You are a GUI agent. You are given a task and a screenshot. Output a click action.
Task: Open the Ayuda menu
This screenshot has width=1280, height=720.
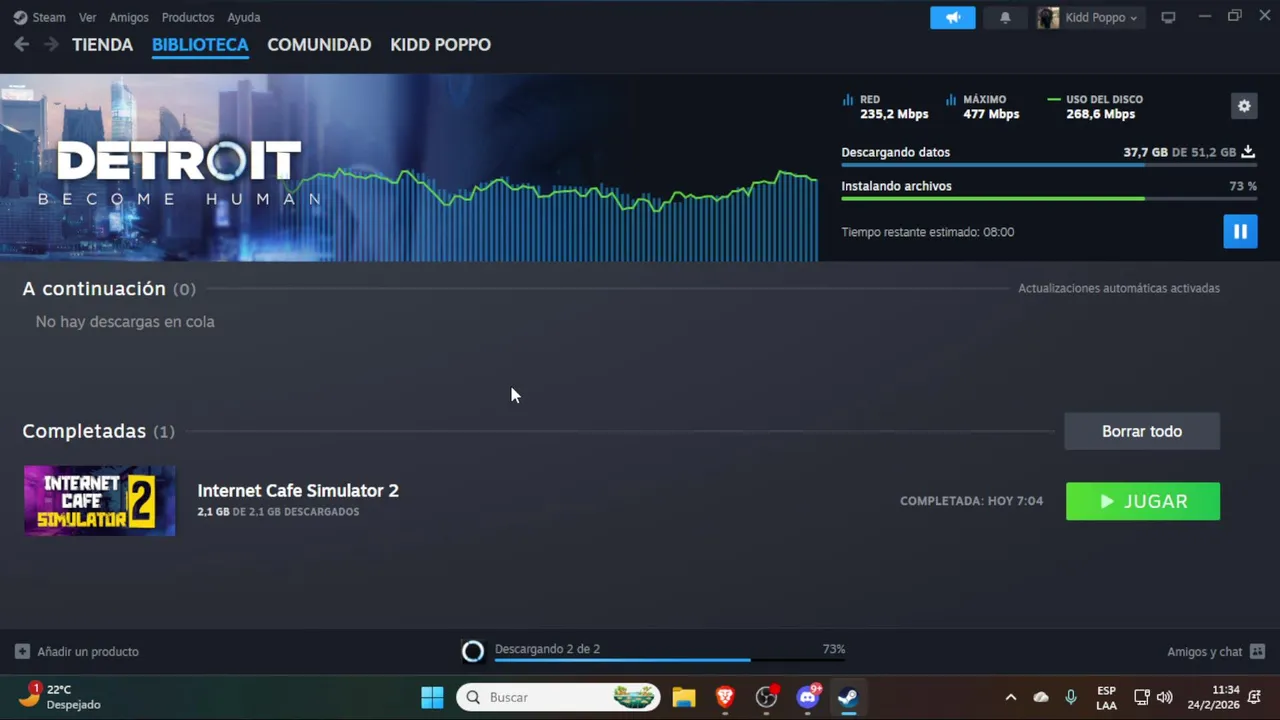[244, 17]
